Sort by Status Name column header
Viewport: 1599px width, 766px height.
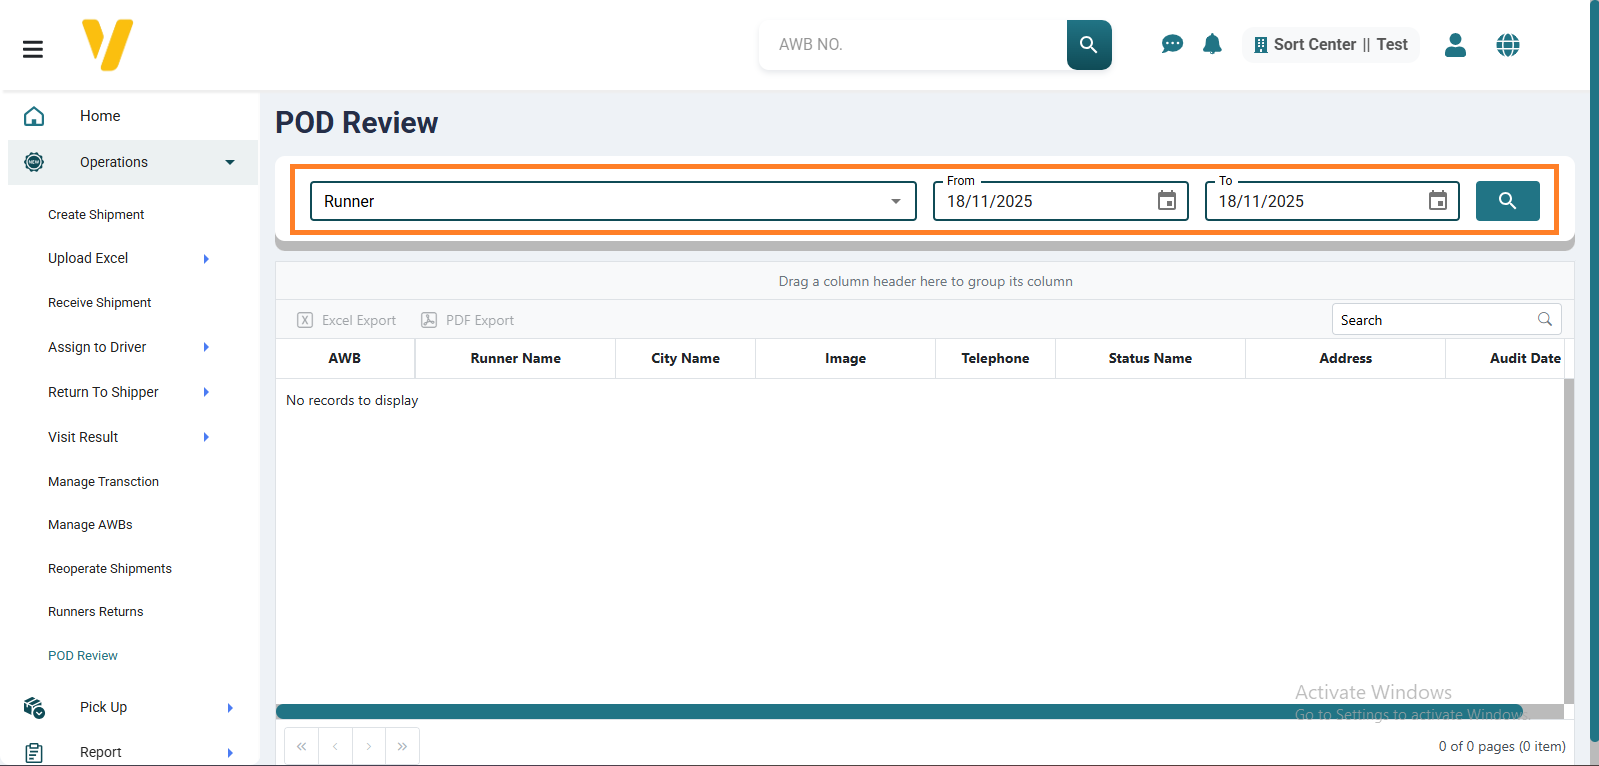pos(1150,358)
